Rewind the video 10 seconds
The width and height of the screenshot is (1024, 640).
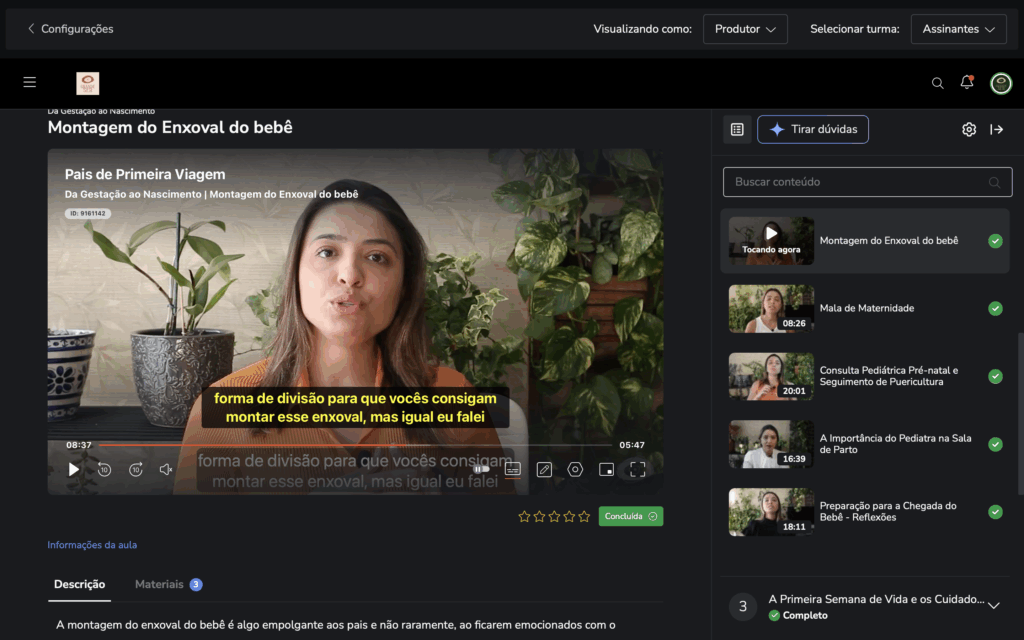pos(104,469)
